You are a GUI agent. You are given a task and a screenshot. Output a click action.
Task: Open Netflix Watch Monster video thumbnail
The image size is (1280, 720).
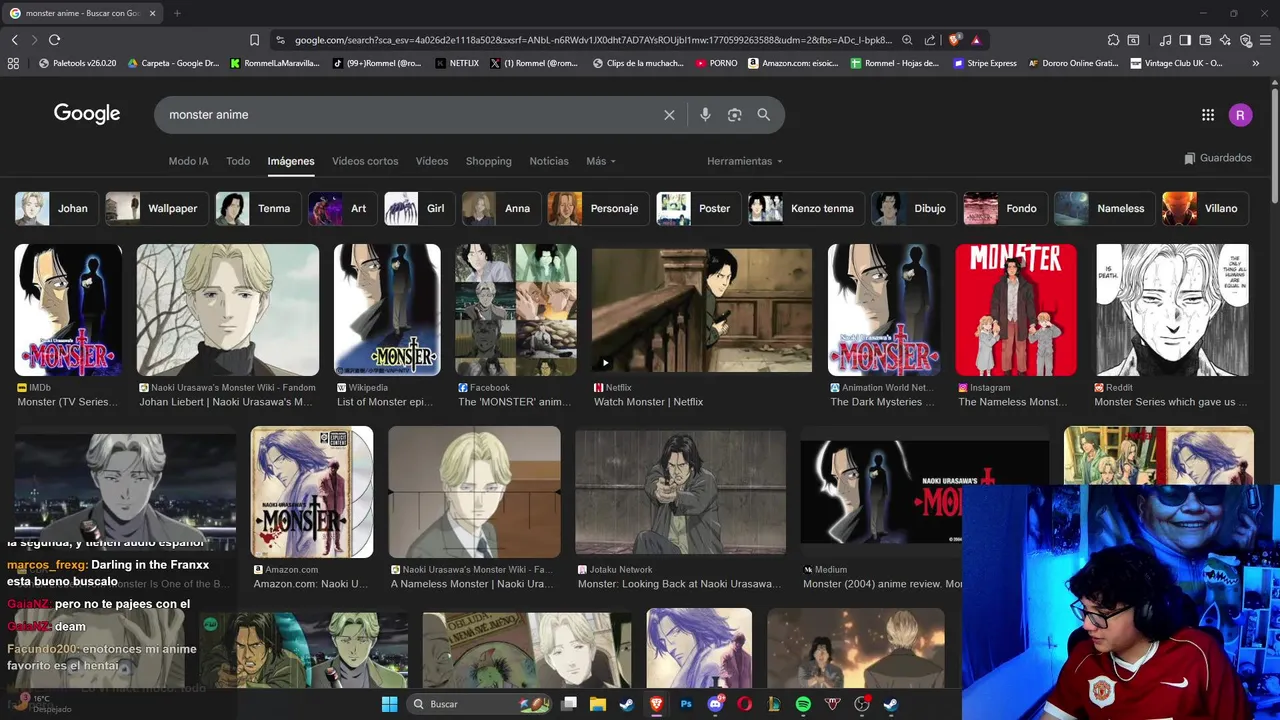pyautogui.click(x=702, y=310)
